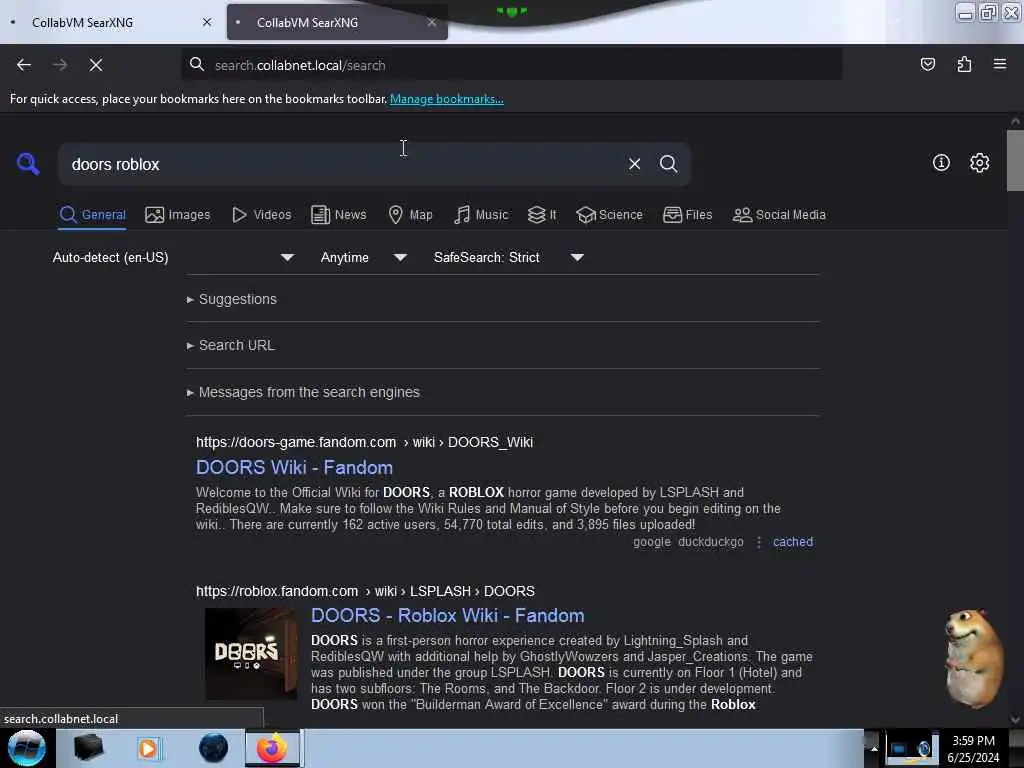This screenshot has height=768, width=1024.
Task: Submit search with magnifier button
Action: click(x=668, y=164)
